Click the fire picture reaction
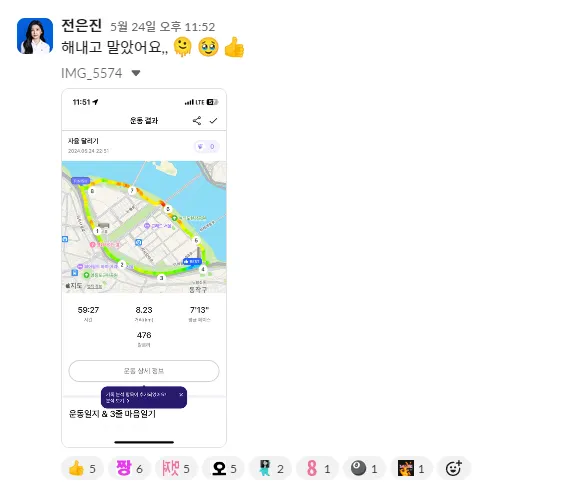The height and width of the screenshot is (489, 579). click(x=411, y=469)
